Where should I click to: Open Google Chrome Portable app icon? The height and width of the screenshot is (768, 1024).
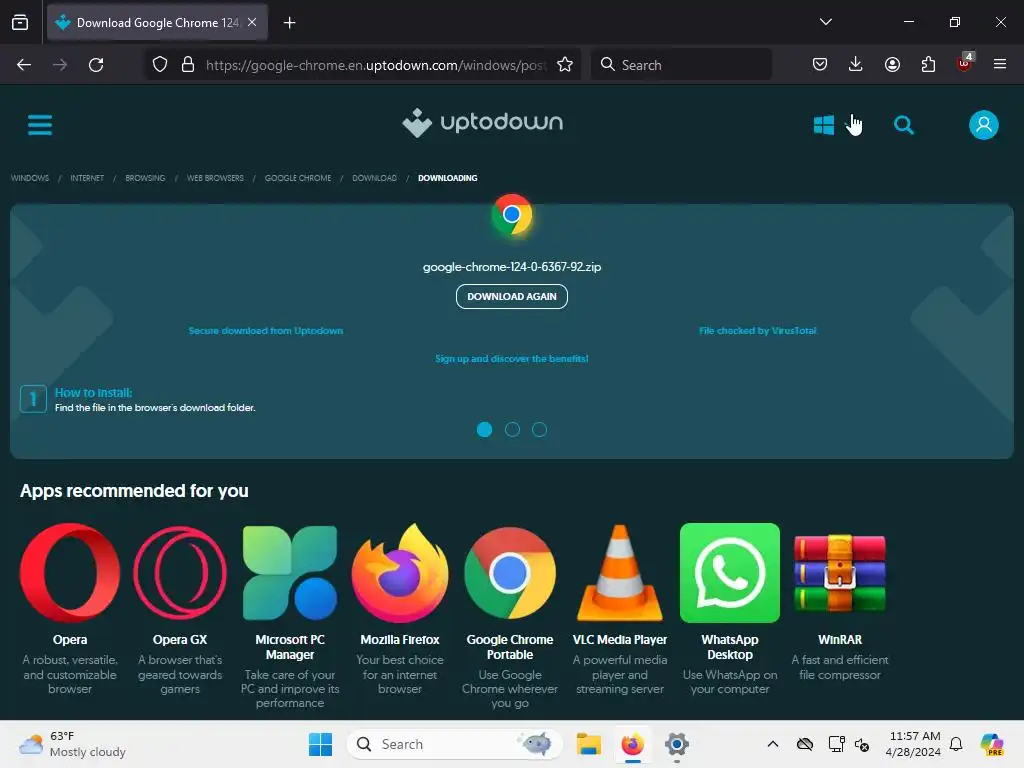pyautogui.click(x=510, y=573)
